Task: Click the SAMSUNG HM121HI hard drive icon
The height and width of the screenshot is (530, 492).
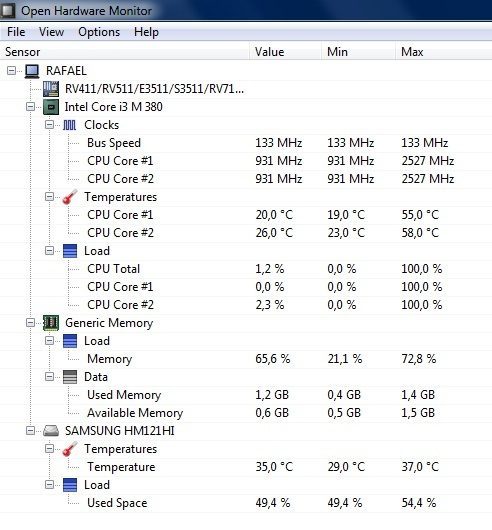Action: click(51, 431)
